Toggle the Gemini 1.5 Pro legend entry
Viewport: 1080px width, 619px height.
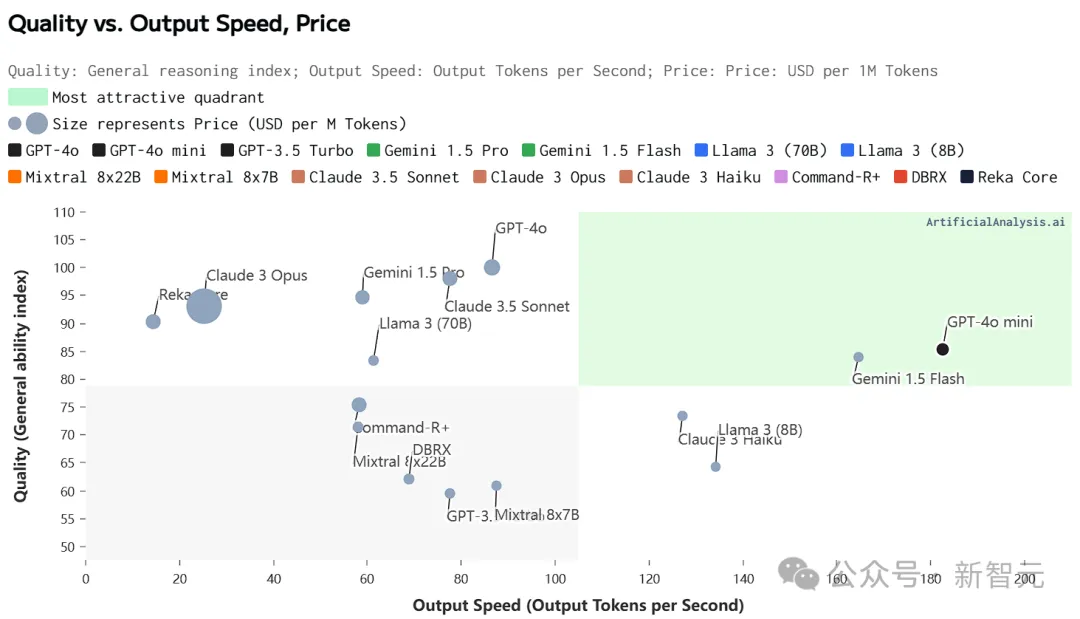437,150
